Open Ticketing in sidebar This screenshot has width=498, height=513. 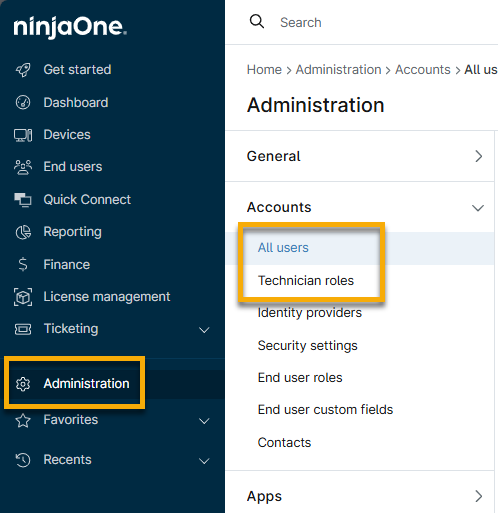(x=71, y=329)
